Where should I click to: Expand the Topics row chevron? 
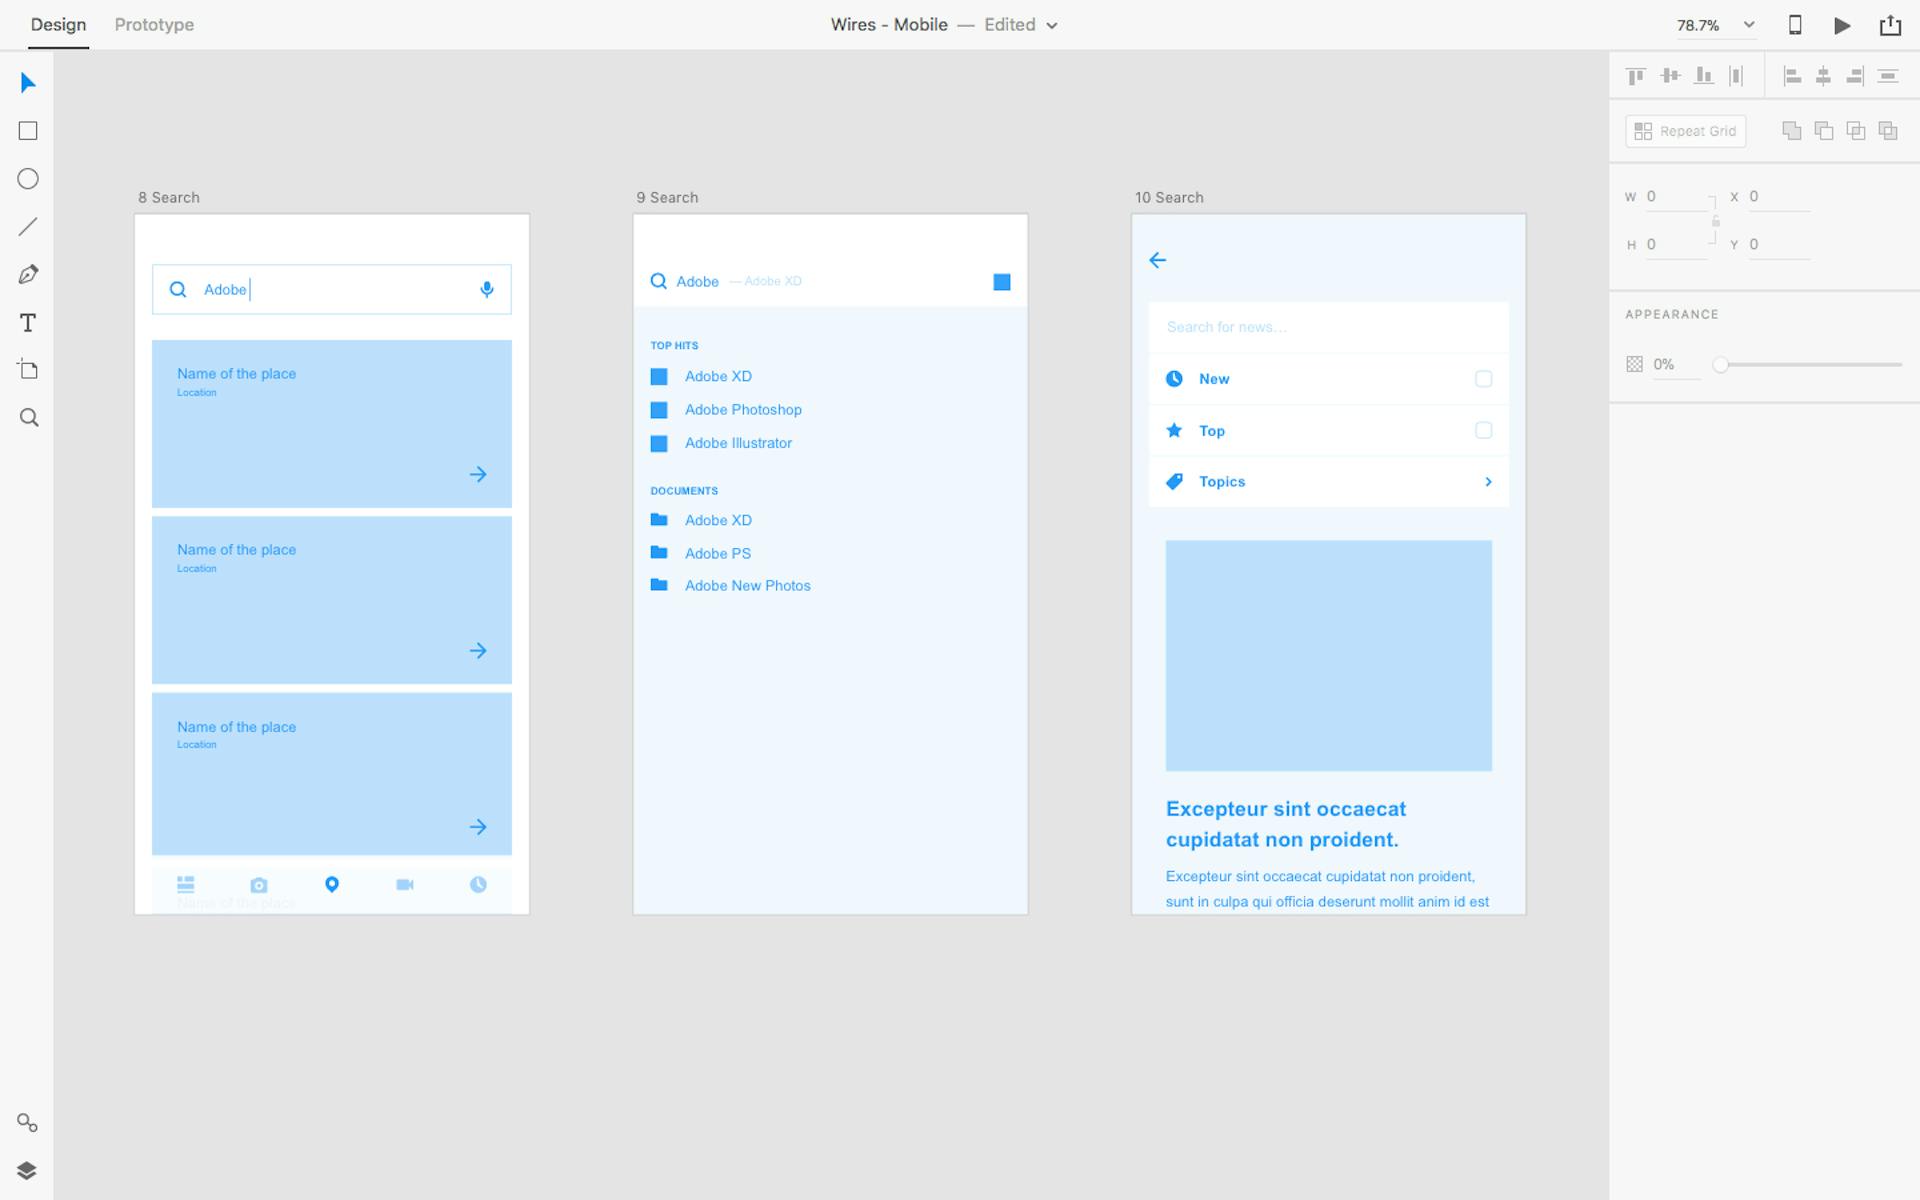pos(1489,482)
